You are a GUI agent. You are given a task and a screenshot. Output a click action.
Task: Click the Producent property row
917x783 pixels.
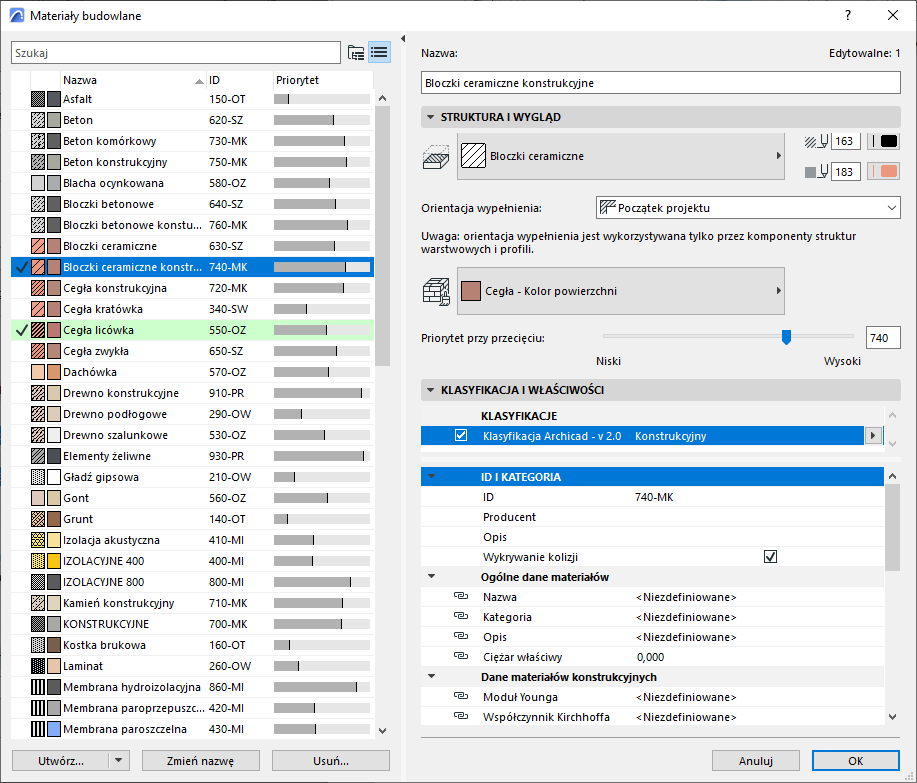point(652,517)
